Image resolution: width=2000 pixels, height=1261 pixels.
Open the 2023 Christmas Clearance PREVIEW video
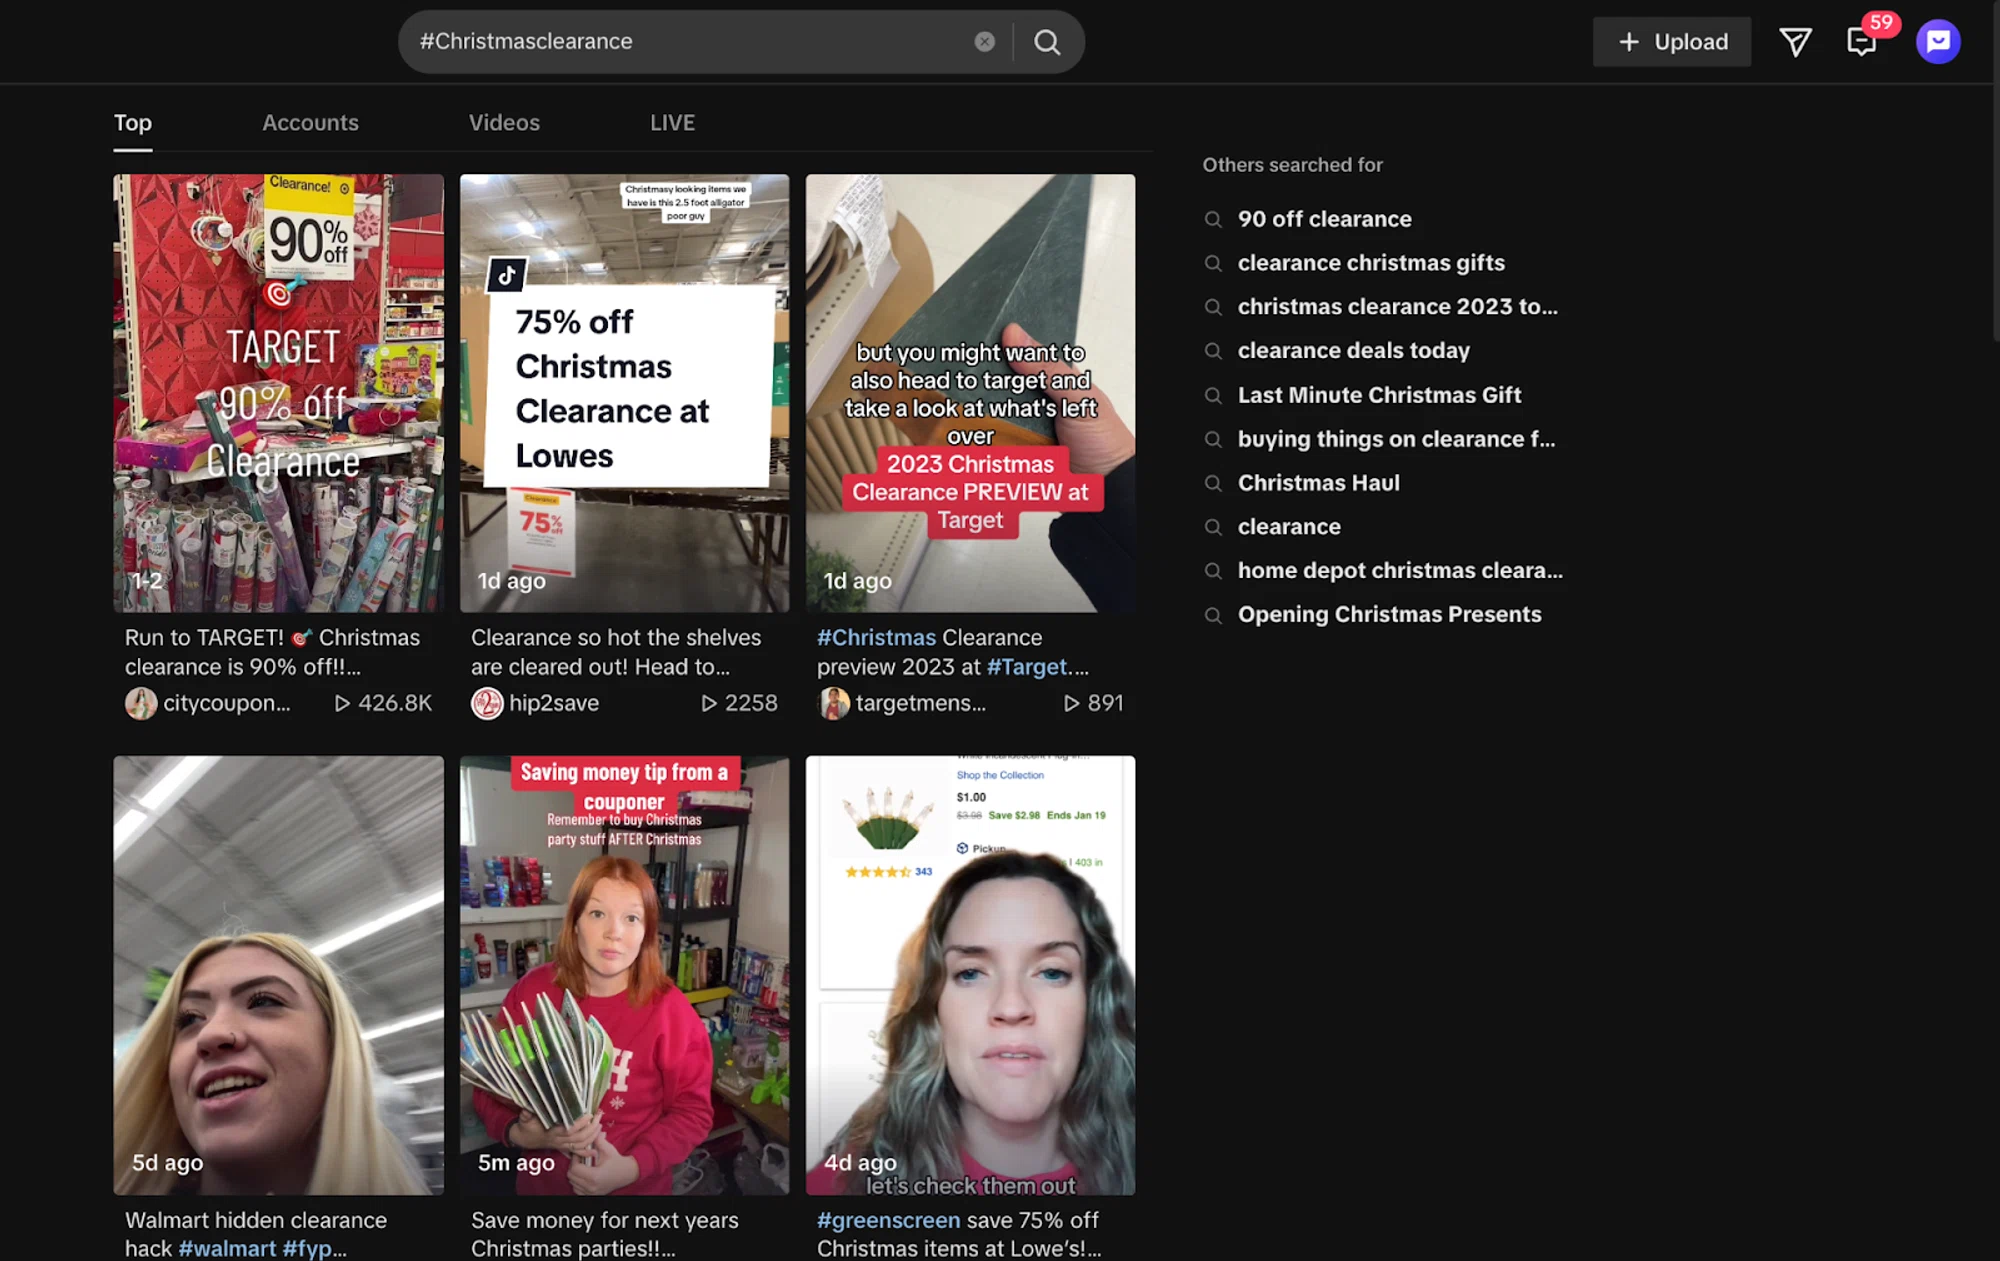click(970, 393)
